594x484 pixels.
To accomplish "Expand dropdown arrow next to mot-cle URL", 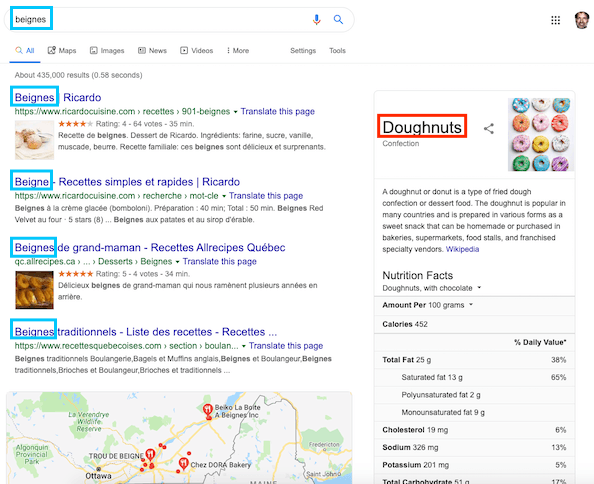I will pos(224,196).
